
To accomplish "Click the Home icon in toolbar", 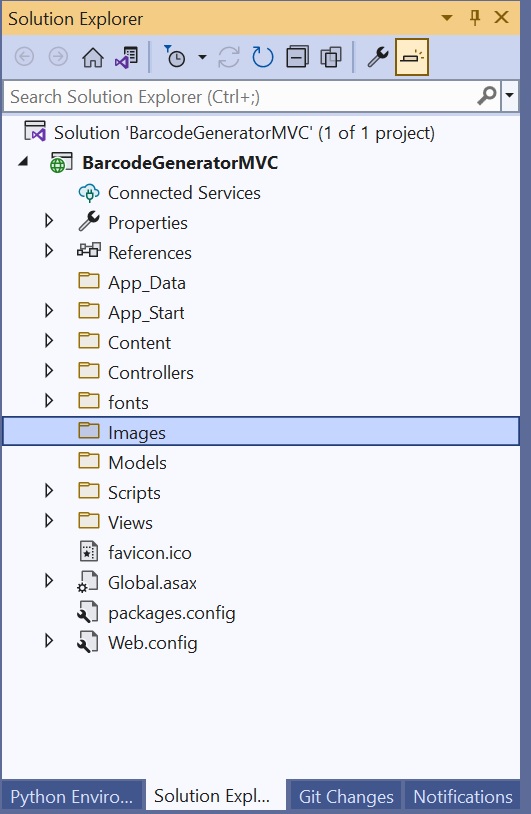I will coord(93,57).
